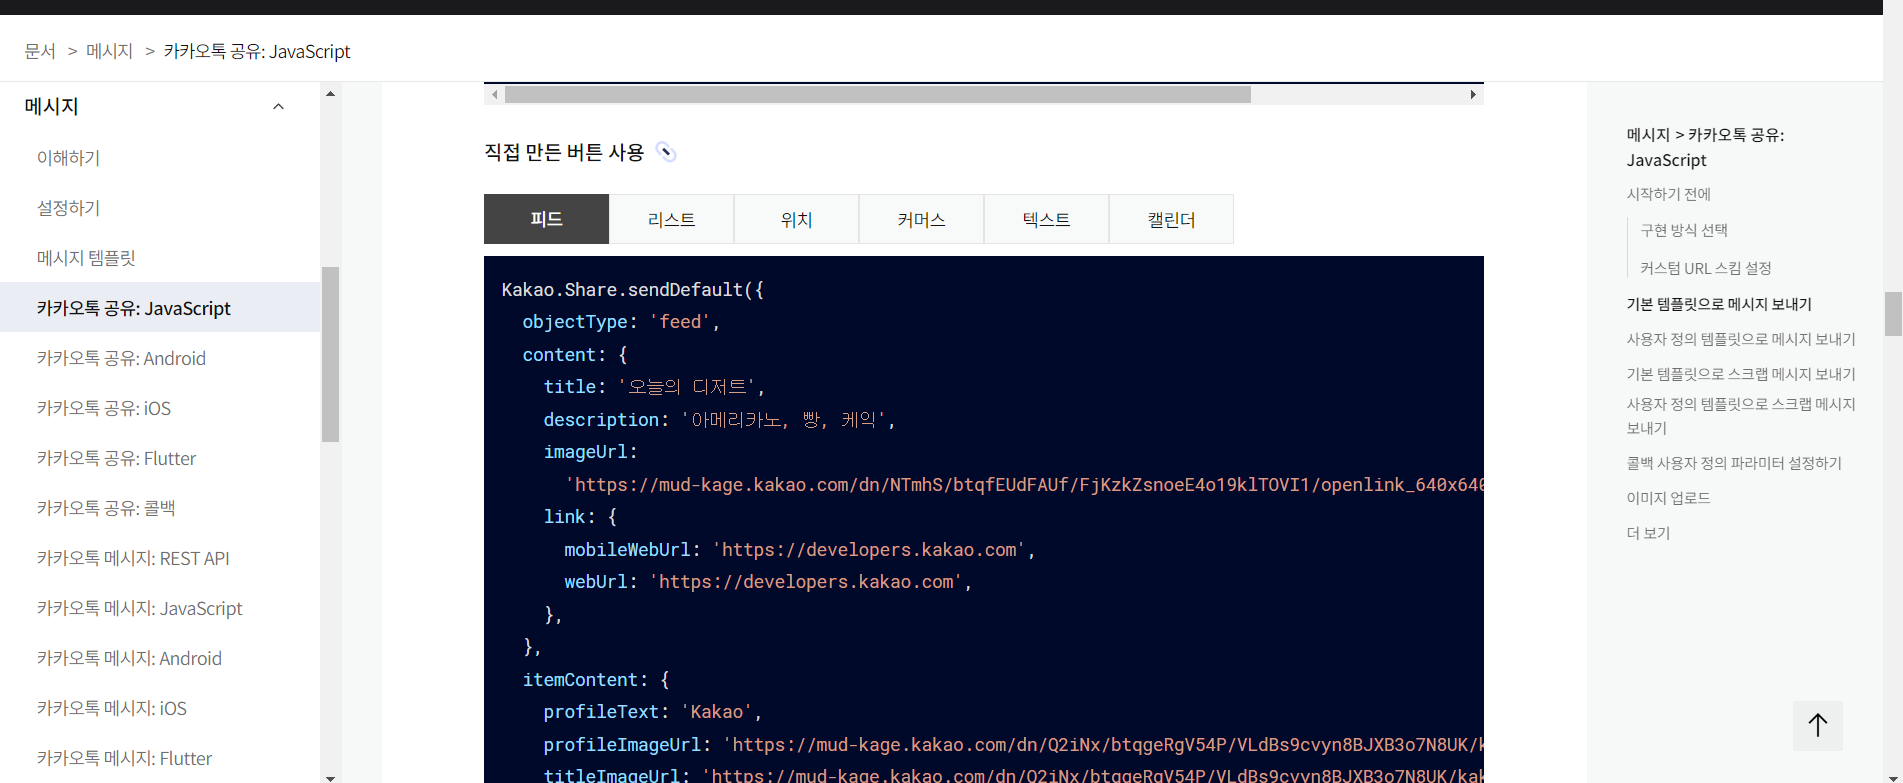
Task: Expand 더 보기 in table of contents
Action: pyautogui.click(x=1648, y=533)
